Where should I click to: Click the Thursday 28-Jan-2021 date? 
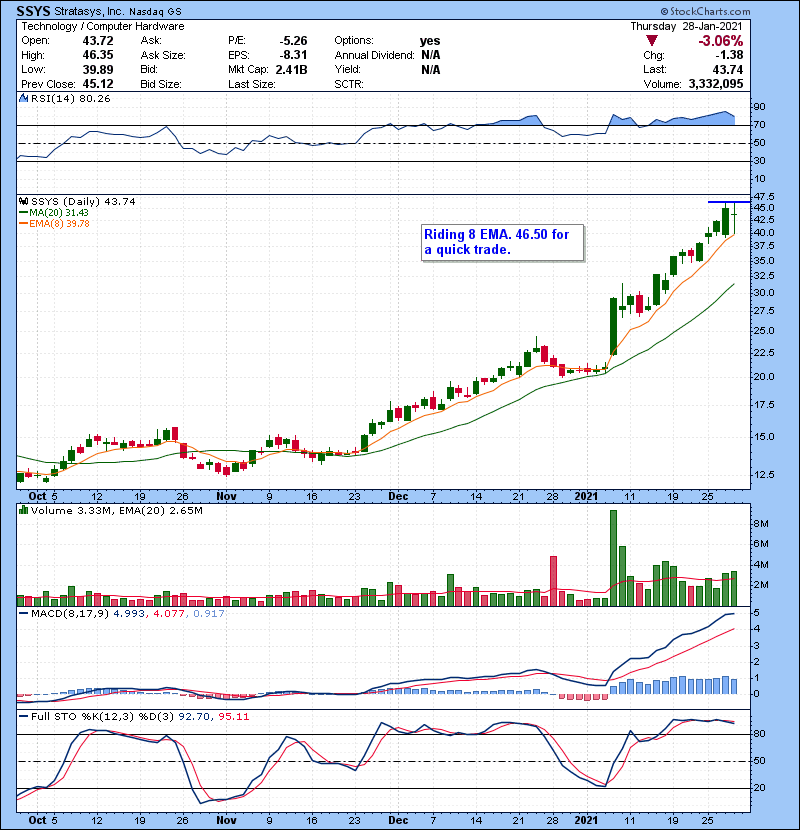click(x=687, y=26)
